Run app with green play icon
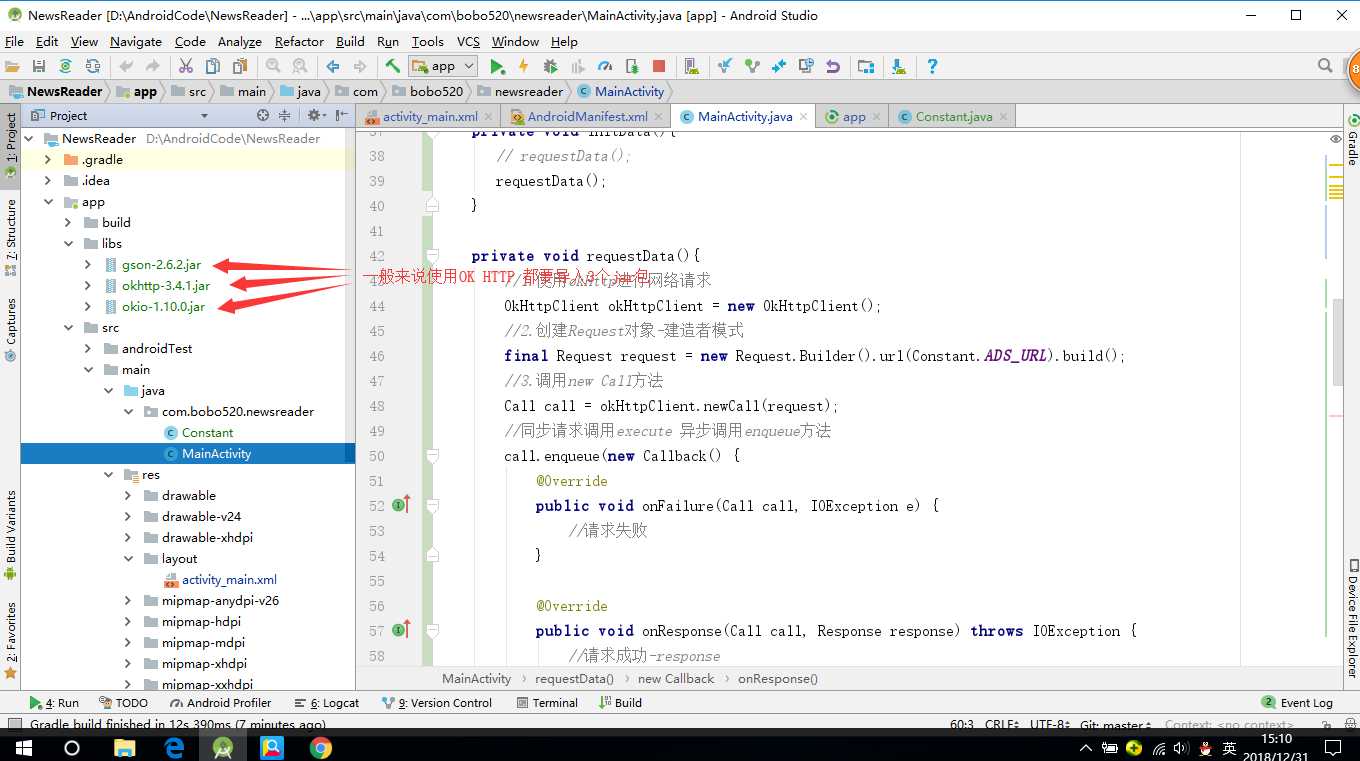This screenshot has height=761, width=1360. 497,66
